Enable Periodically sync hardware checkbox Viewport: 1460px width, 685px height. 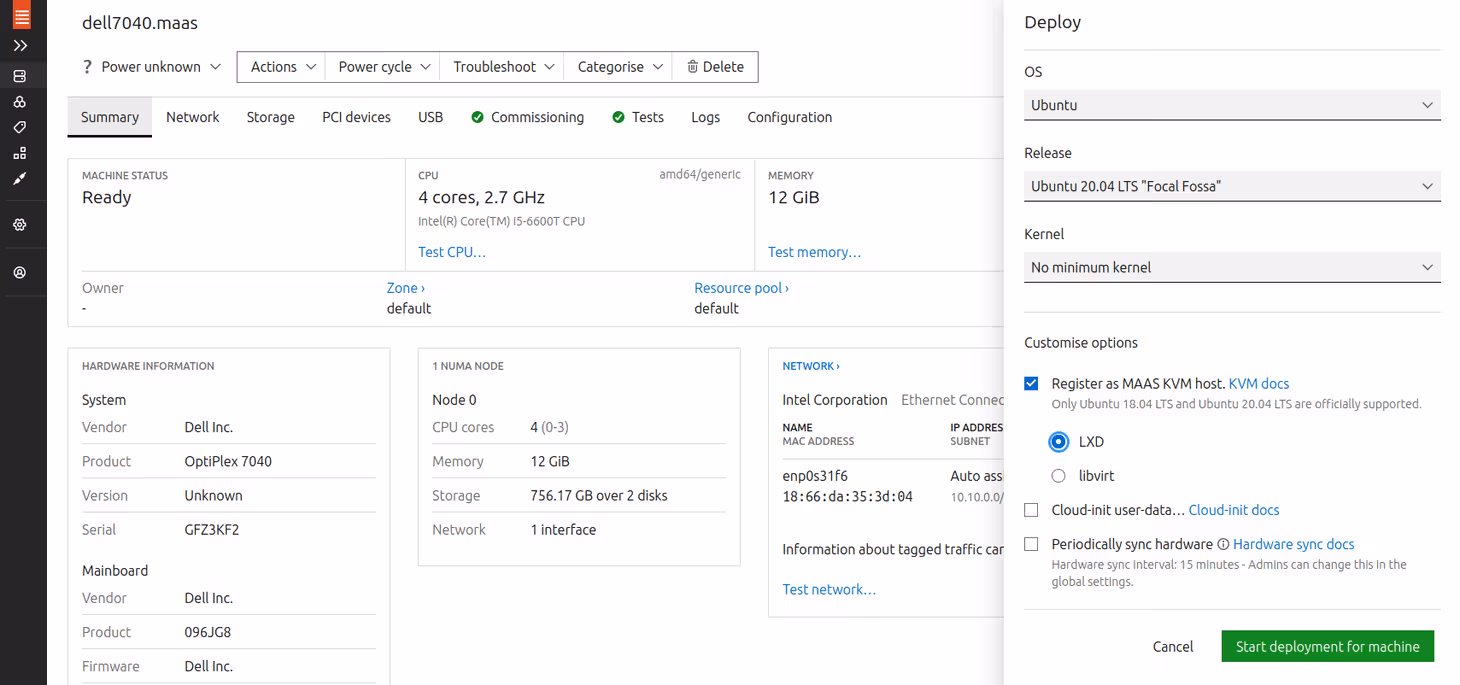pyautogui.click(x=1031, y=545)
